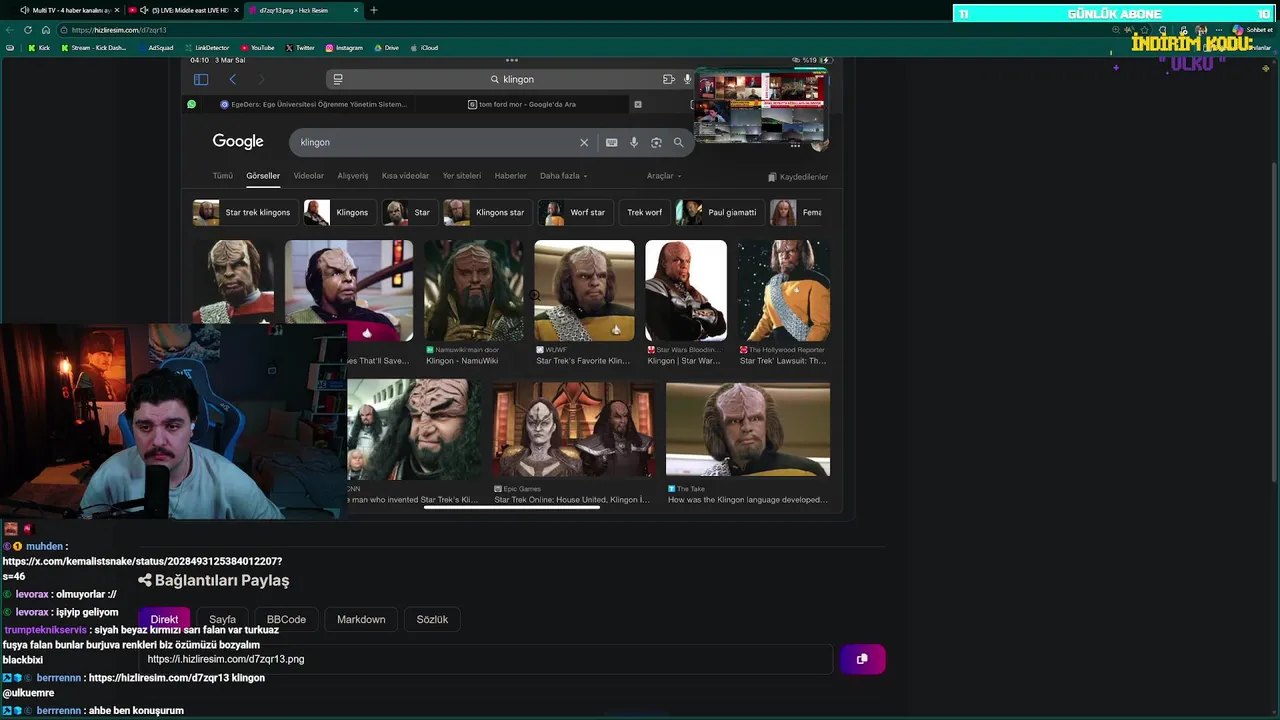Open the Kick bookmark
This screenshot has height=720, width=1280.
39,48
